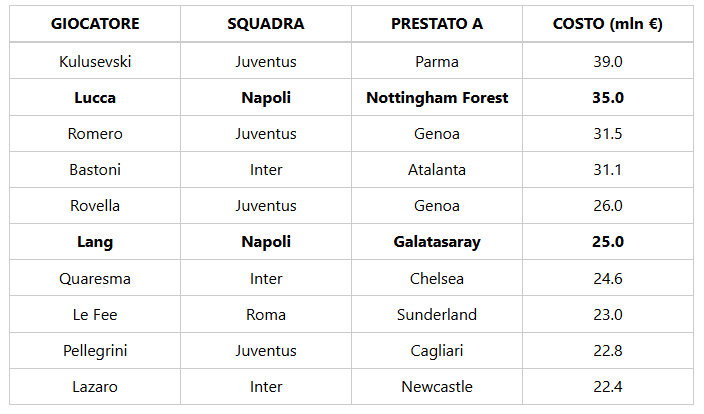
Task: Select the Rovella player cell
Action: coord(95,206)
